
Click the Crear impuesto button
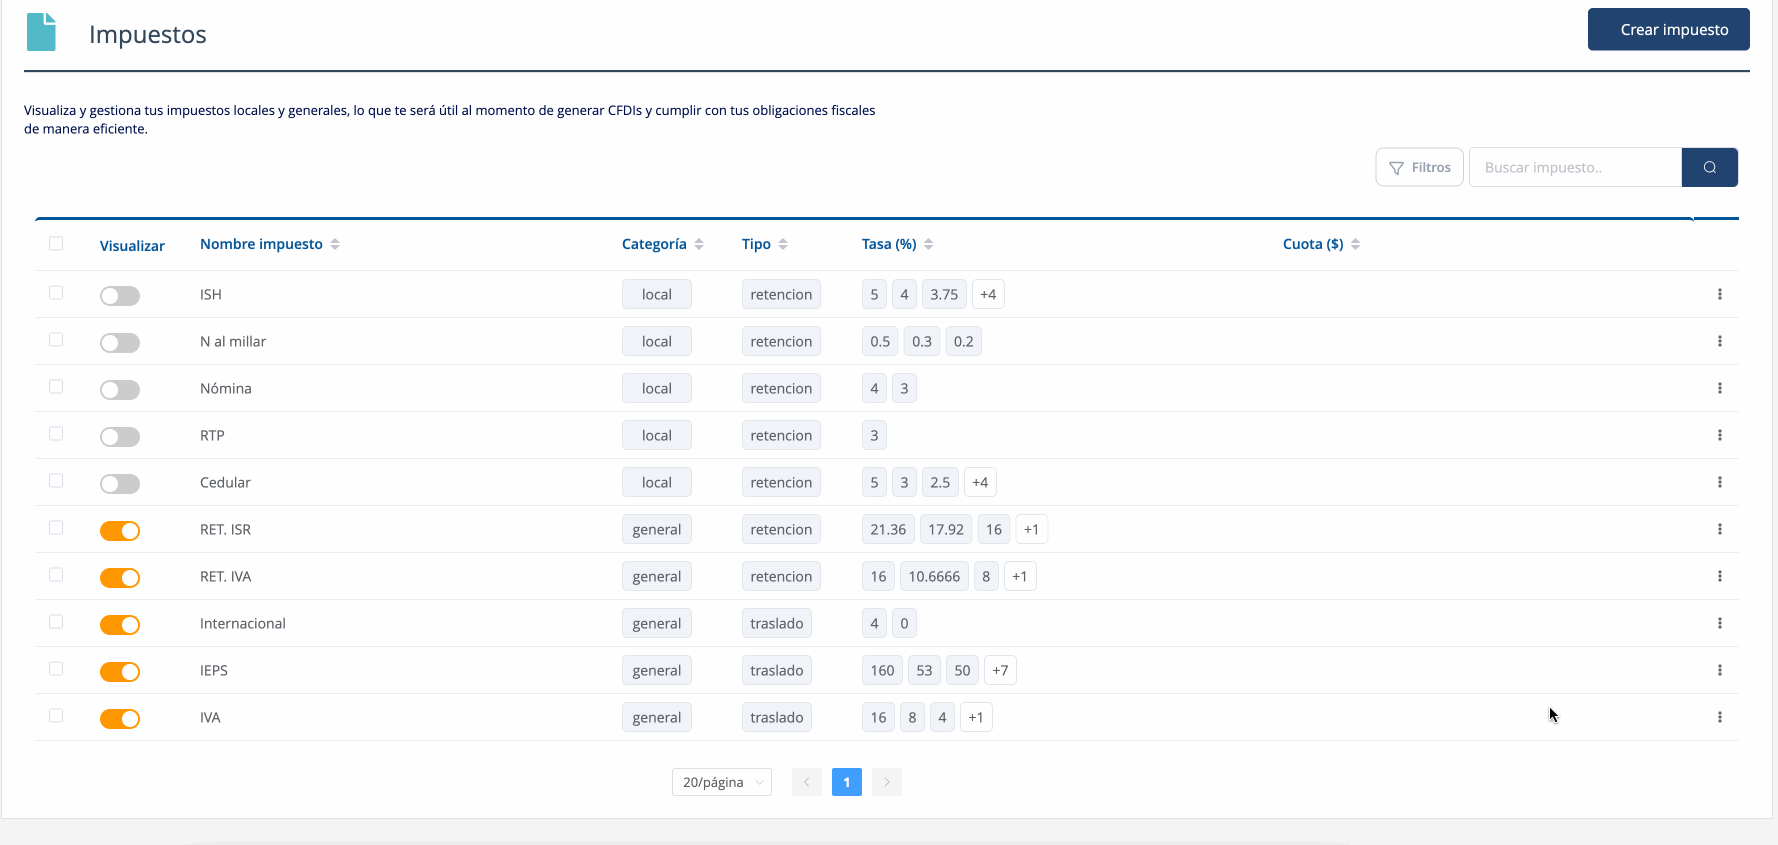(1669, 29)
